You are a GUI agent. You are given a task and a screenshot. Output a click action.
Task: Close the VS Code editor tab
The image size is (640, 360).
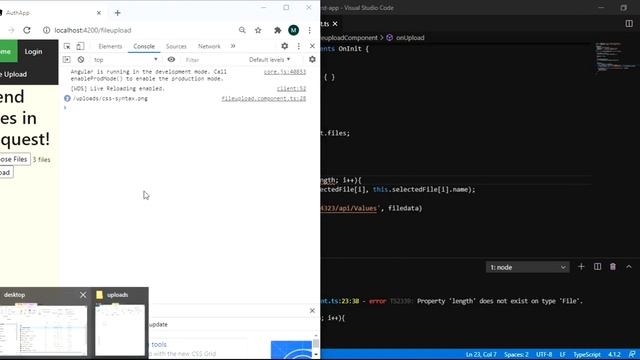click(335, 24)
